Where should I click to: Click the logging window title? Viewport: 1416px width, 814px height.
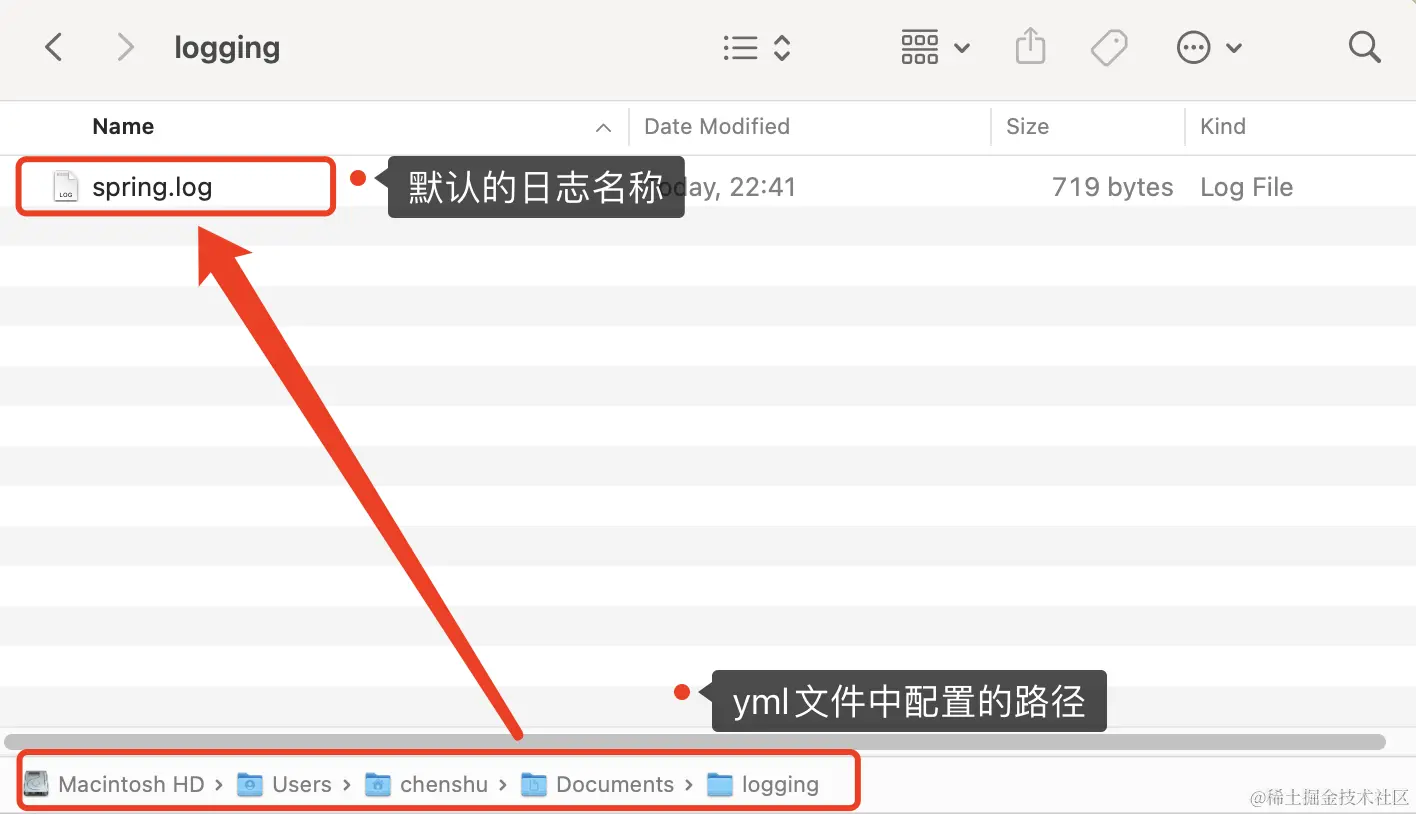227,48
